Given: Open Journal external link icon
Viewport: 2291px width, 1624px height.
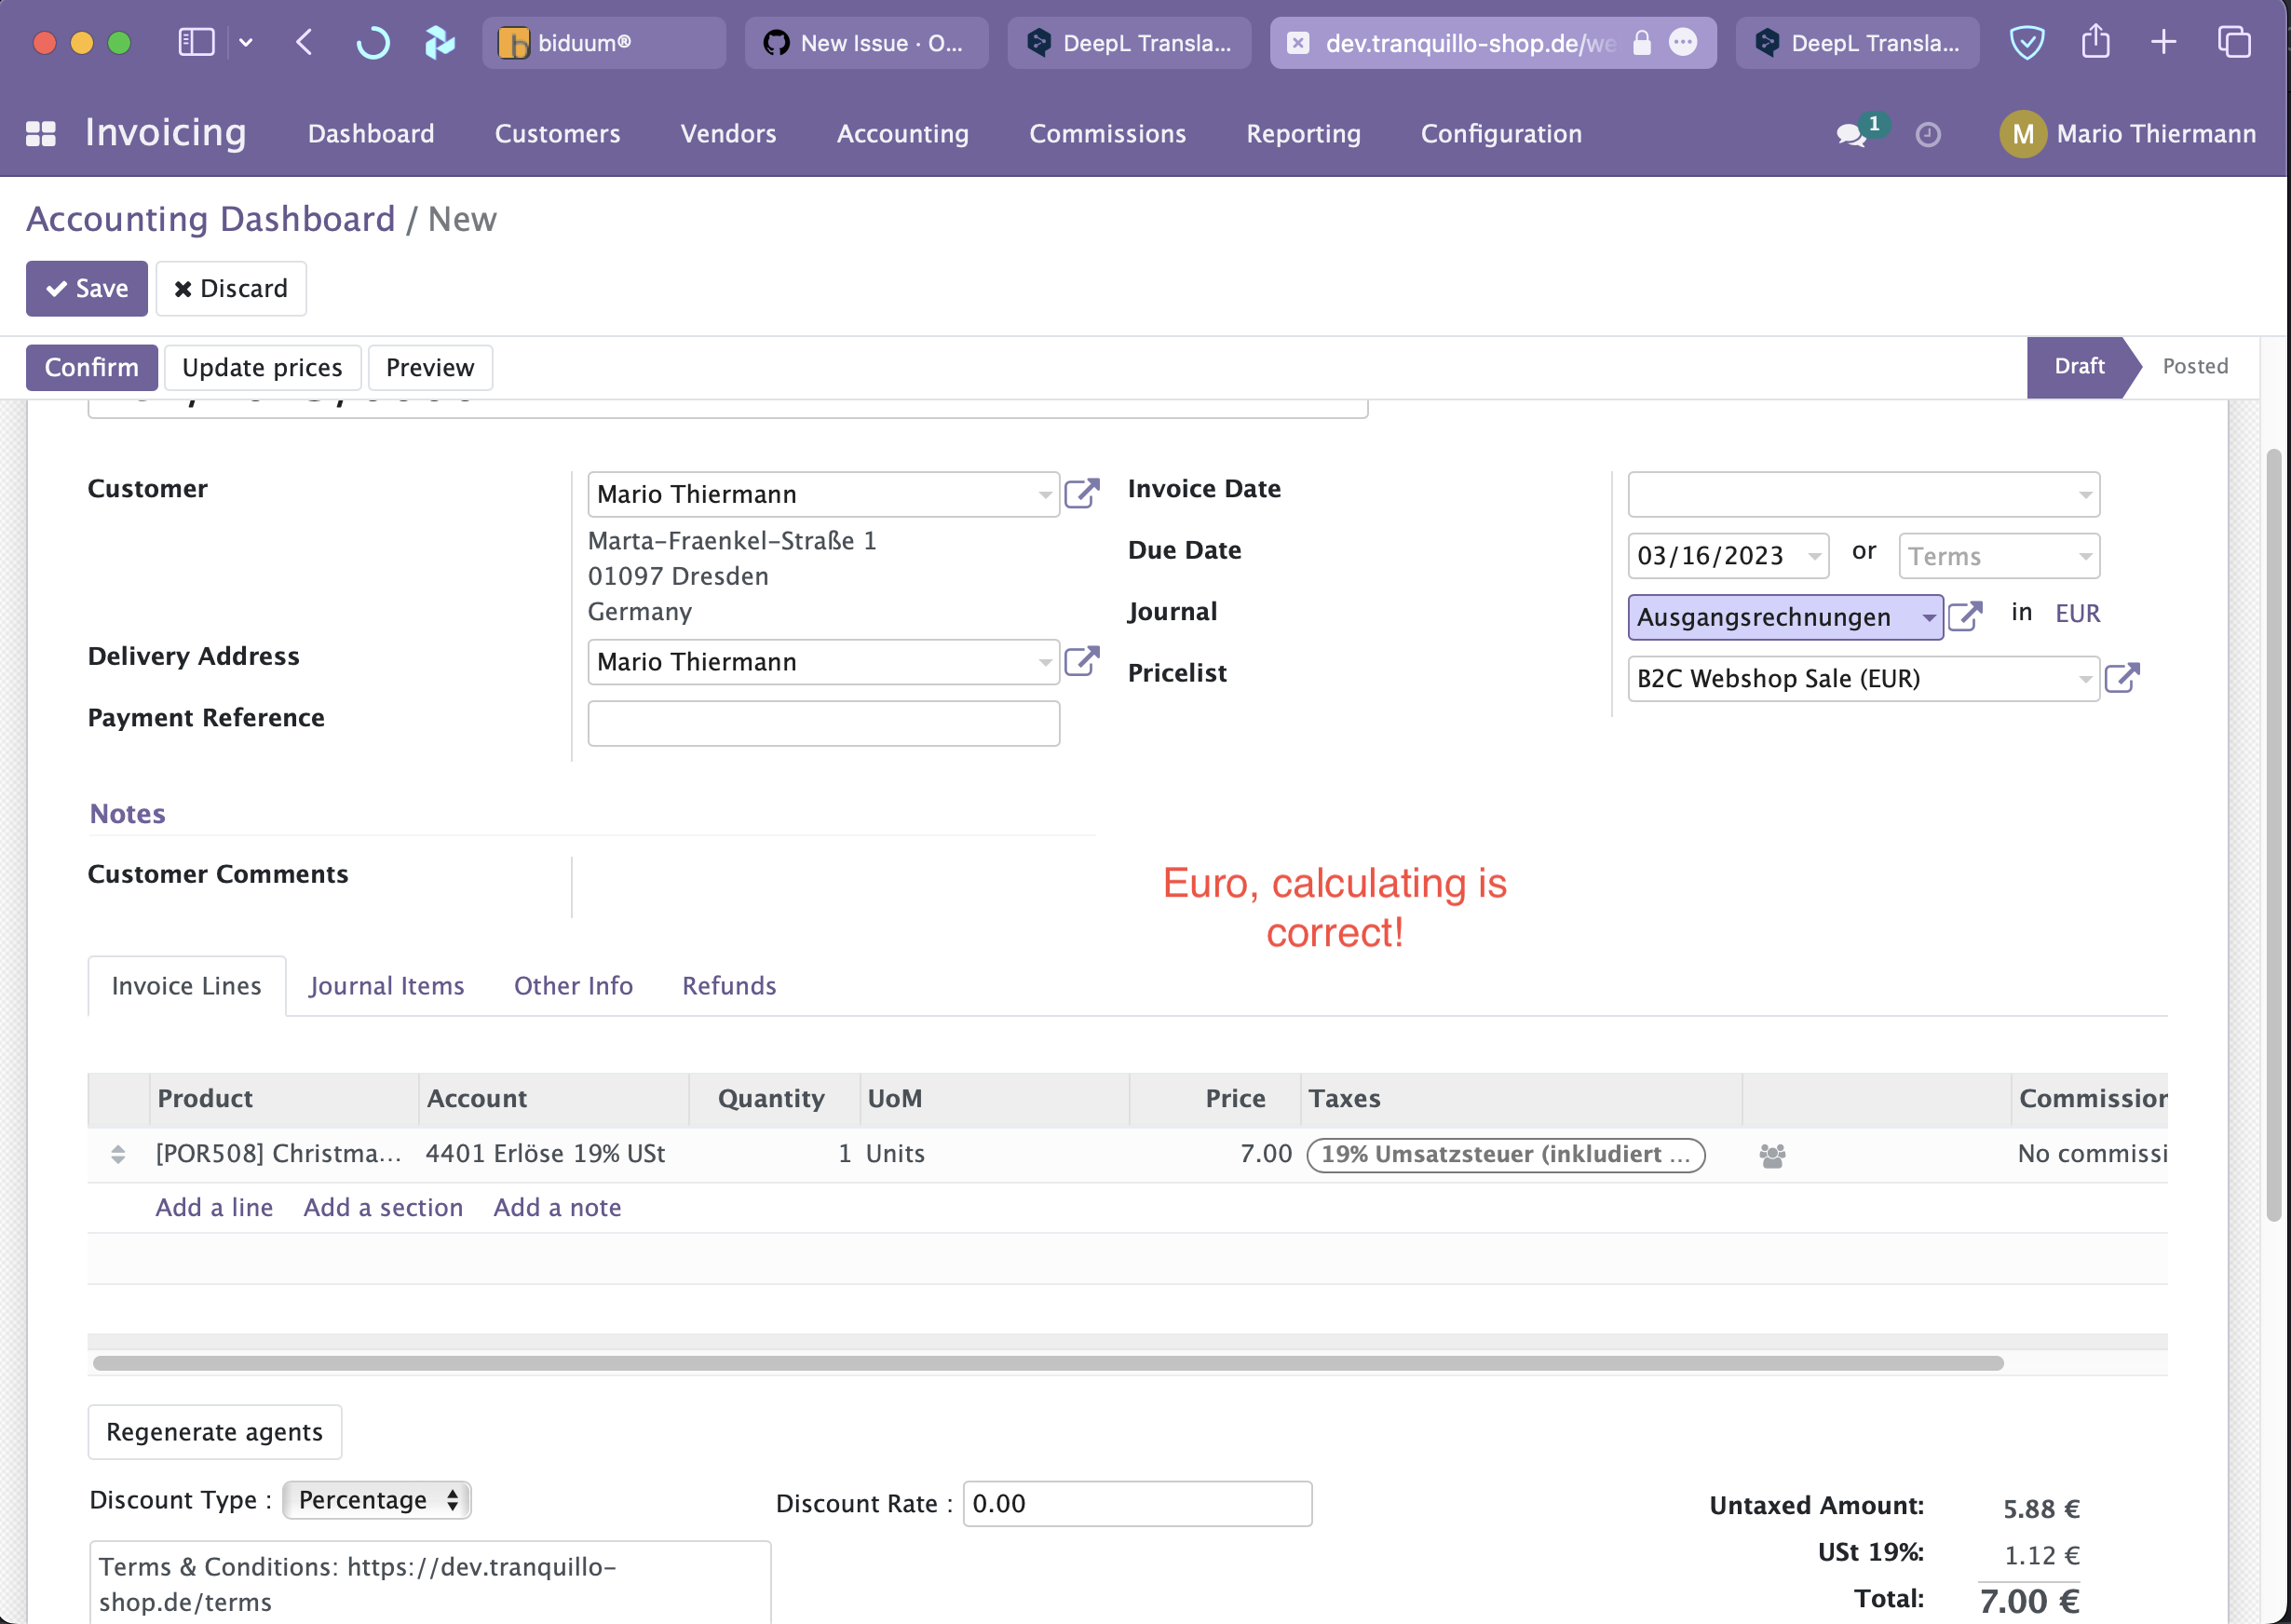Looking at the screenshot, I should [1965, 616].
